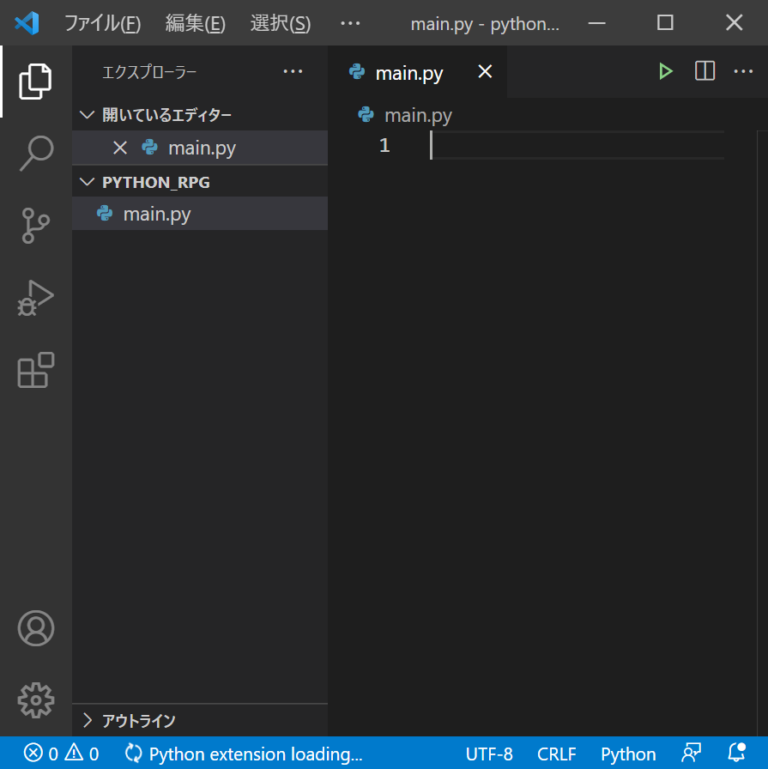Open the Explorer view in activity bar

36,81
